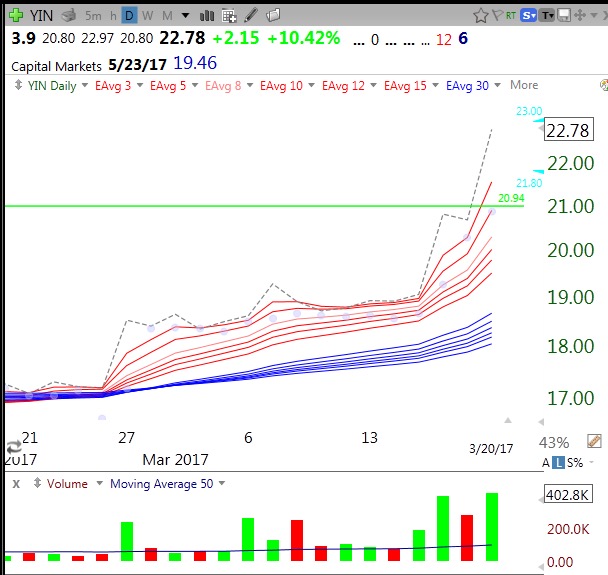Click the four-arrow move window icon
This screenshot has height=575, width=608.
(580, 16)
